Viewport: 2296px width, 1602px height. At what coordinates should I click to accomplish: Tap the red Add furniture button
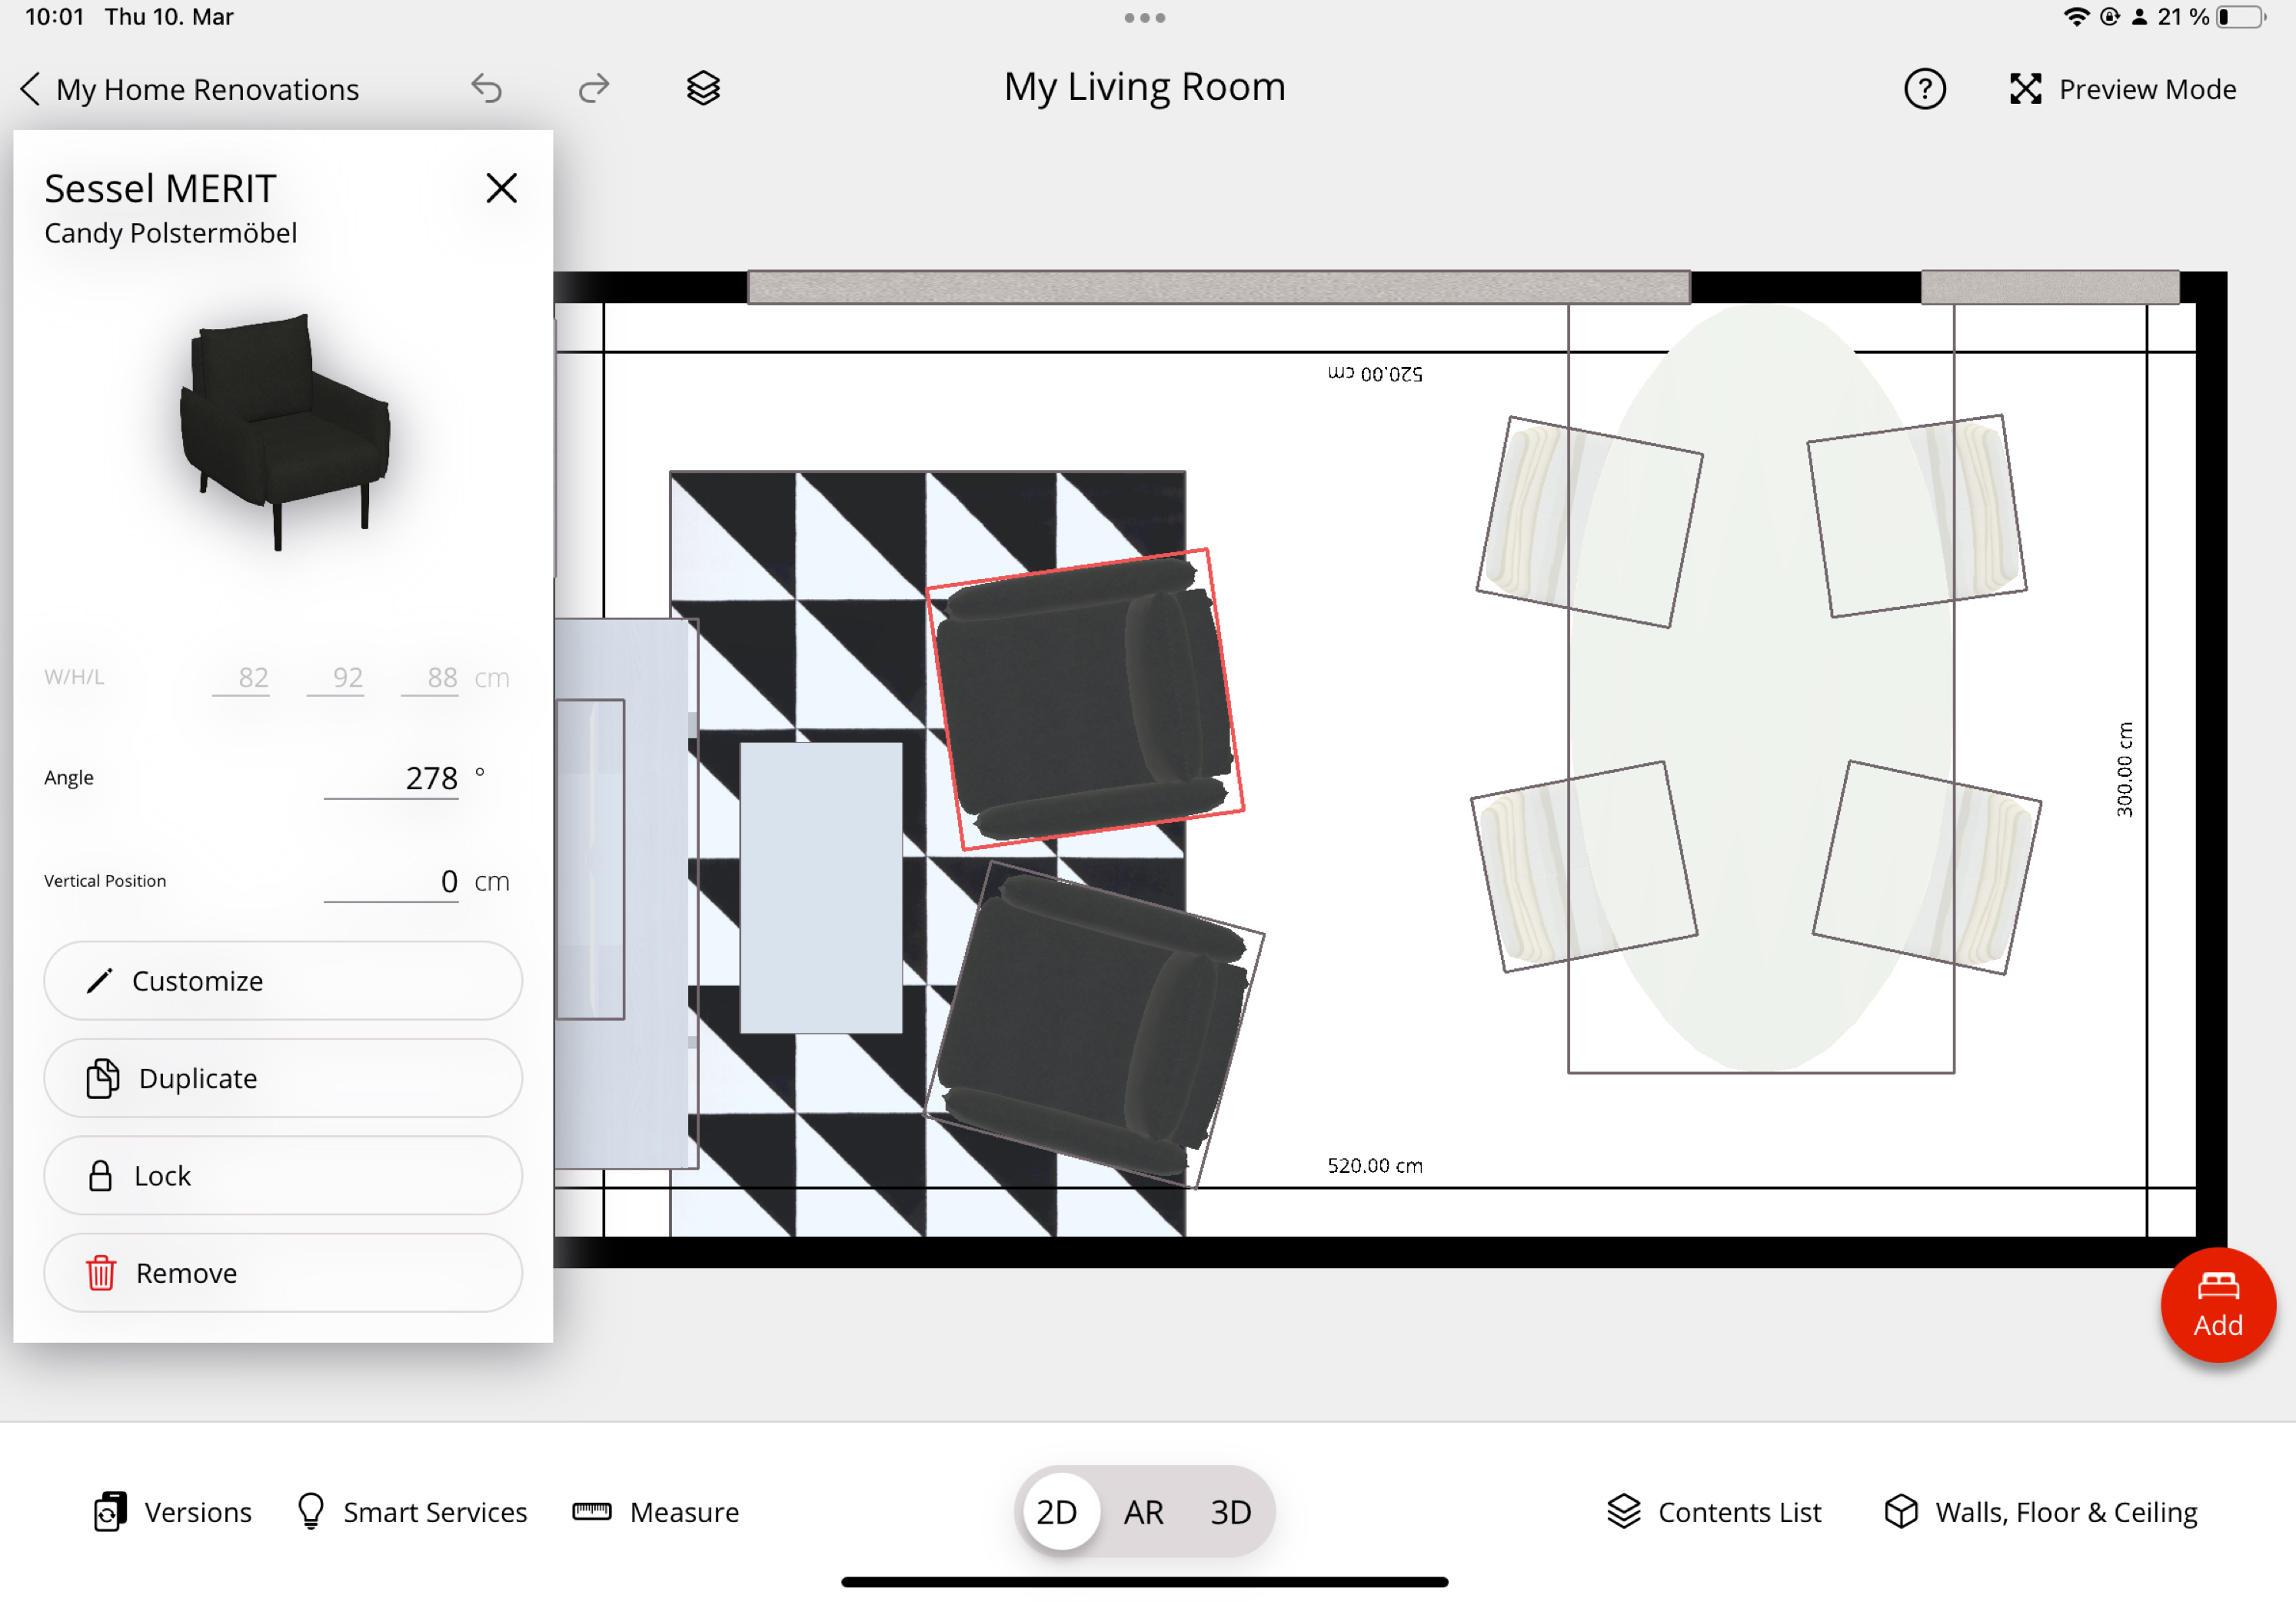pos(2217,1305)
